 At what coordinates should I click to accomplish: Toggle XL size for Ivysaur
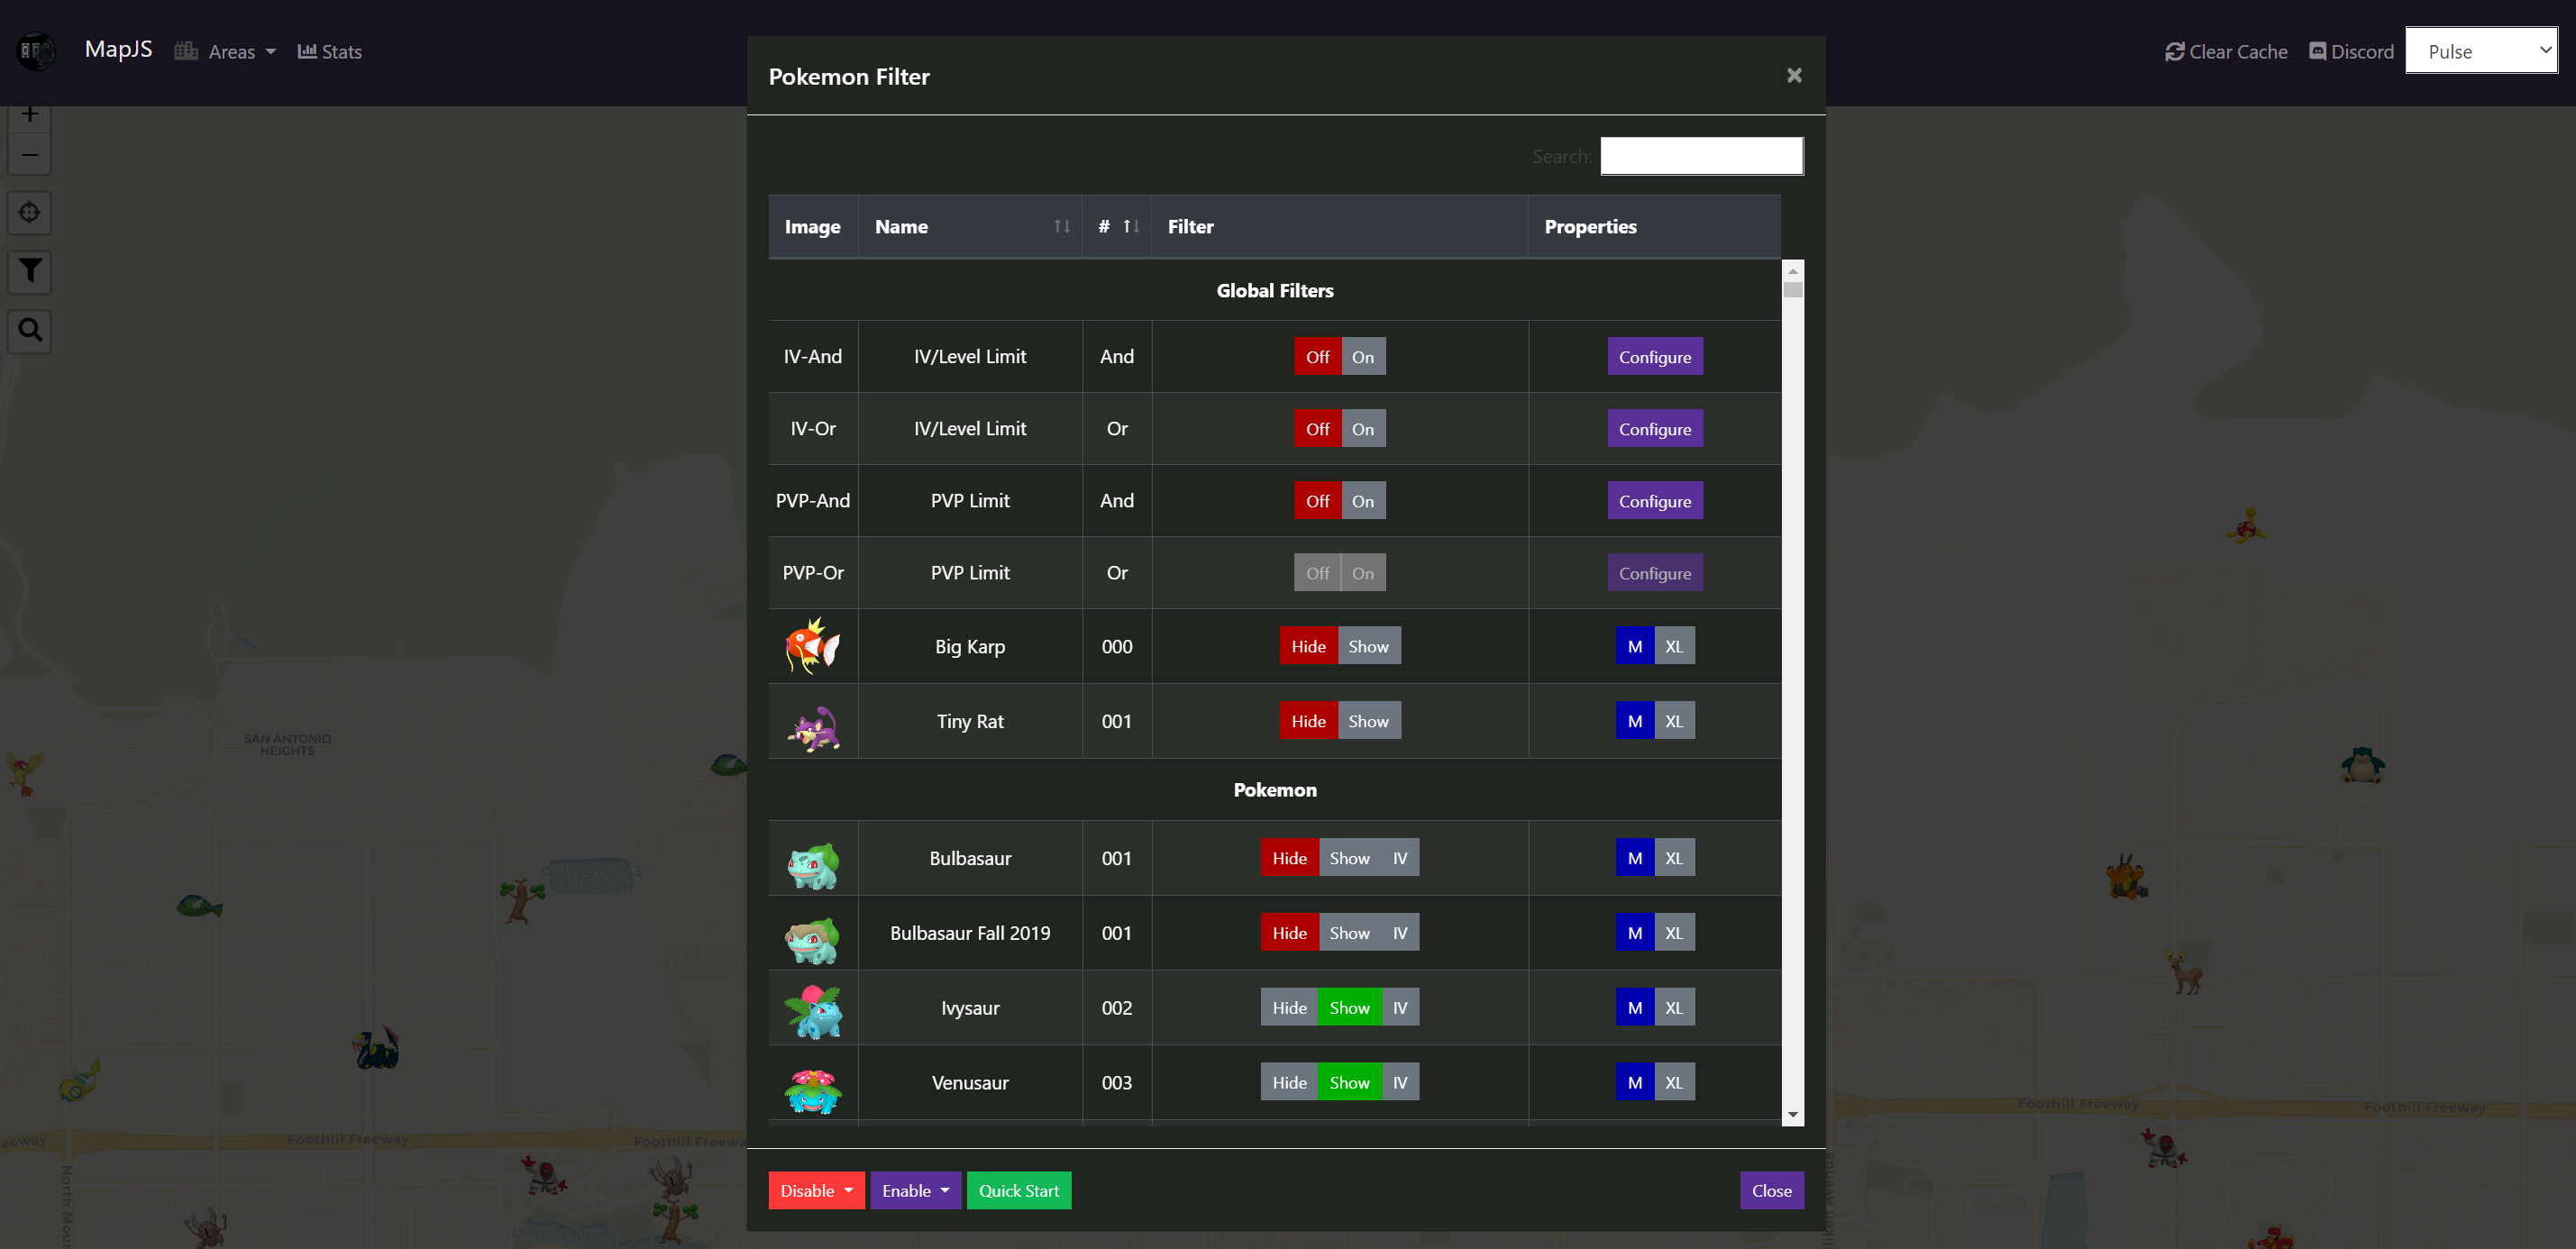(x=1673, y=1008)
